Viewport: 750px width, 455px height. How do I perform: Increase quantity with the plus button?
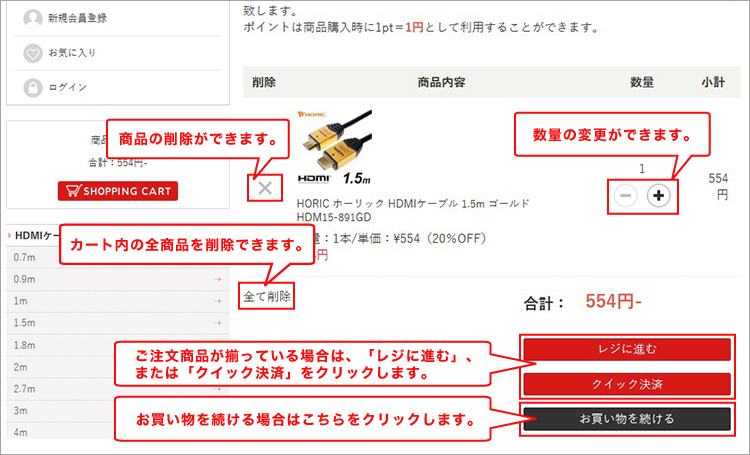click(x=659, y=196)
